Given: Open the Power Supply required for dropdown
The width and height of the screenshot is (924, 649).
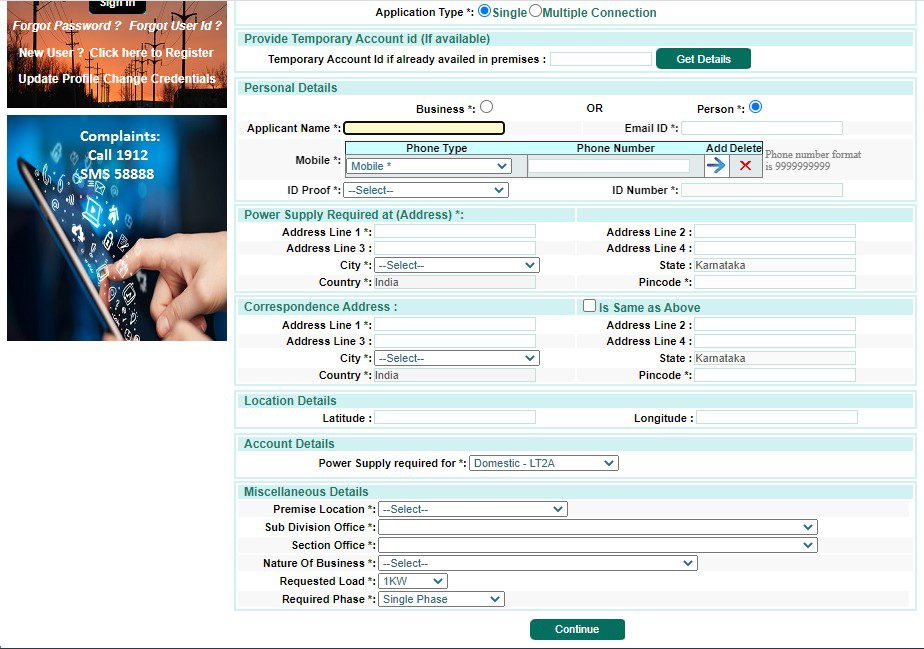Looking at the screenshot, I should point(543,462).
